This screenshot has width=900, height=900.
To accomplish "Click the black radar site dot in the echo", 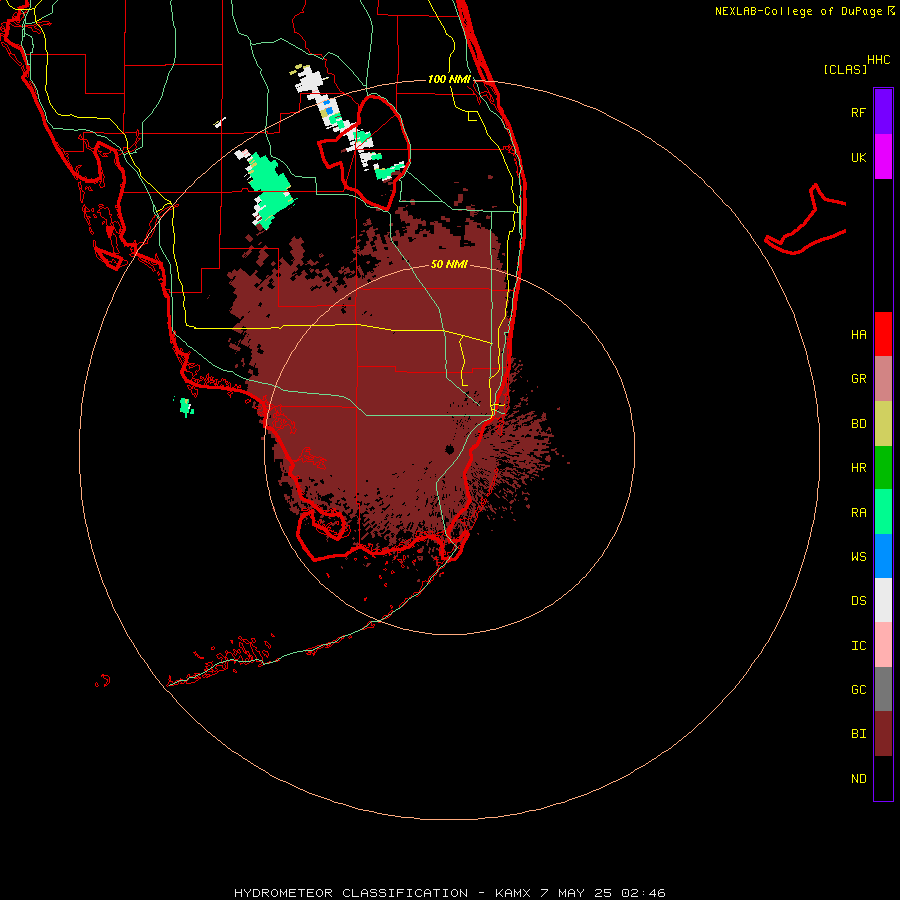I will [449, 449].
